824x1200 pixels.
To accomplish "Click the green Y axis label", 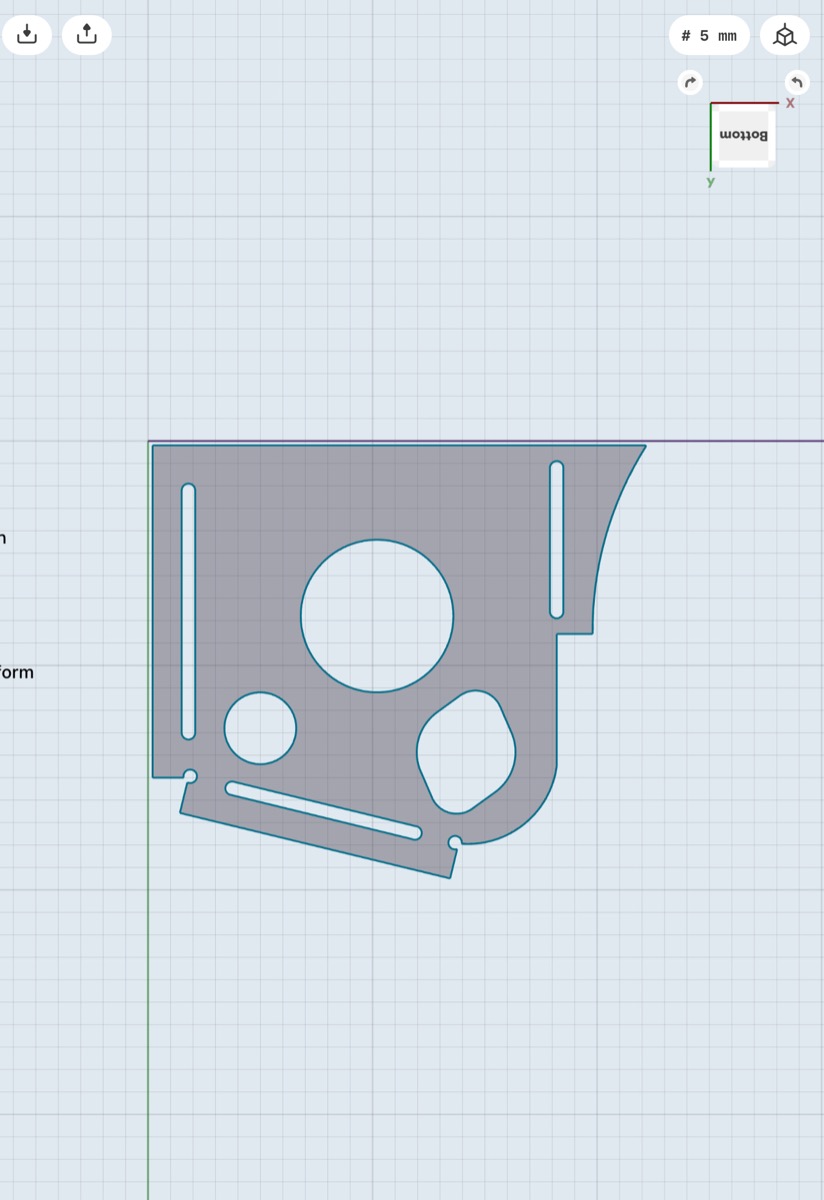I will pyautogui.click(x=710, y=182).
